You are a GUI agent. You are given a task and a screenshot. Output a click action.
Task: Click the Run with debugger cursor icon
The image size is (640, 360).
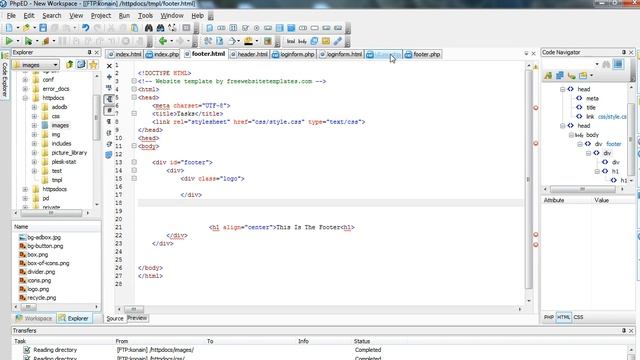coord(28,41)
